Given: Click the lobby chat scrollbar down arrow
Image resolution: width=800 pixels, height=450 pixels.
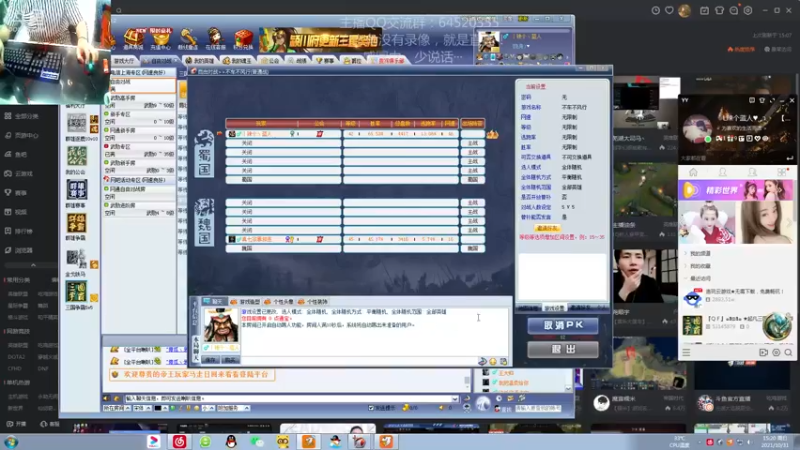Looking at the screenshot, I should 466,388.
